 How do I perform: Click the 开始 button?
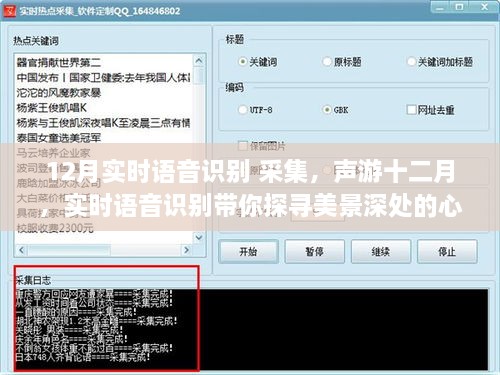pyautogui.click(x=248, y=251)
